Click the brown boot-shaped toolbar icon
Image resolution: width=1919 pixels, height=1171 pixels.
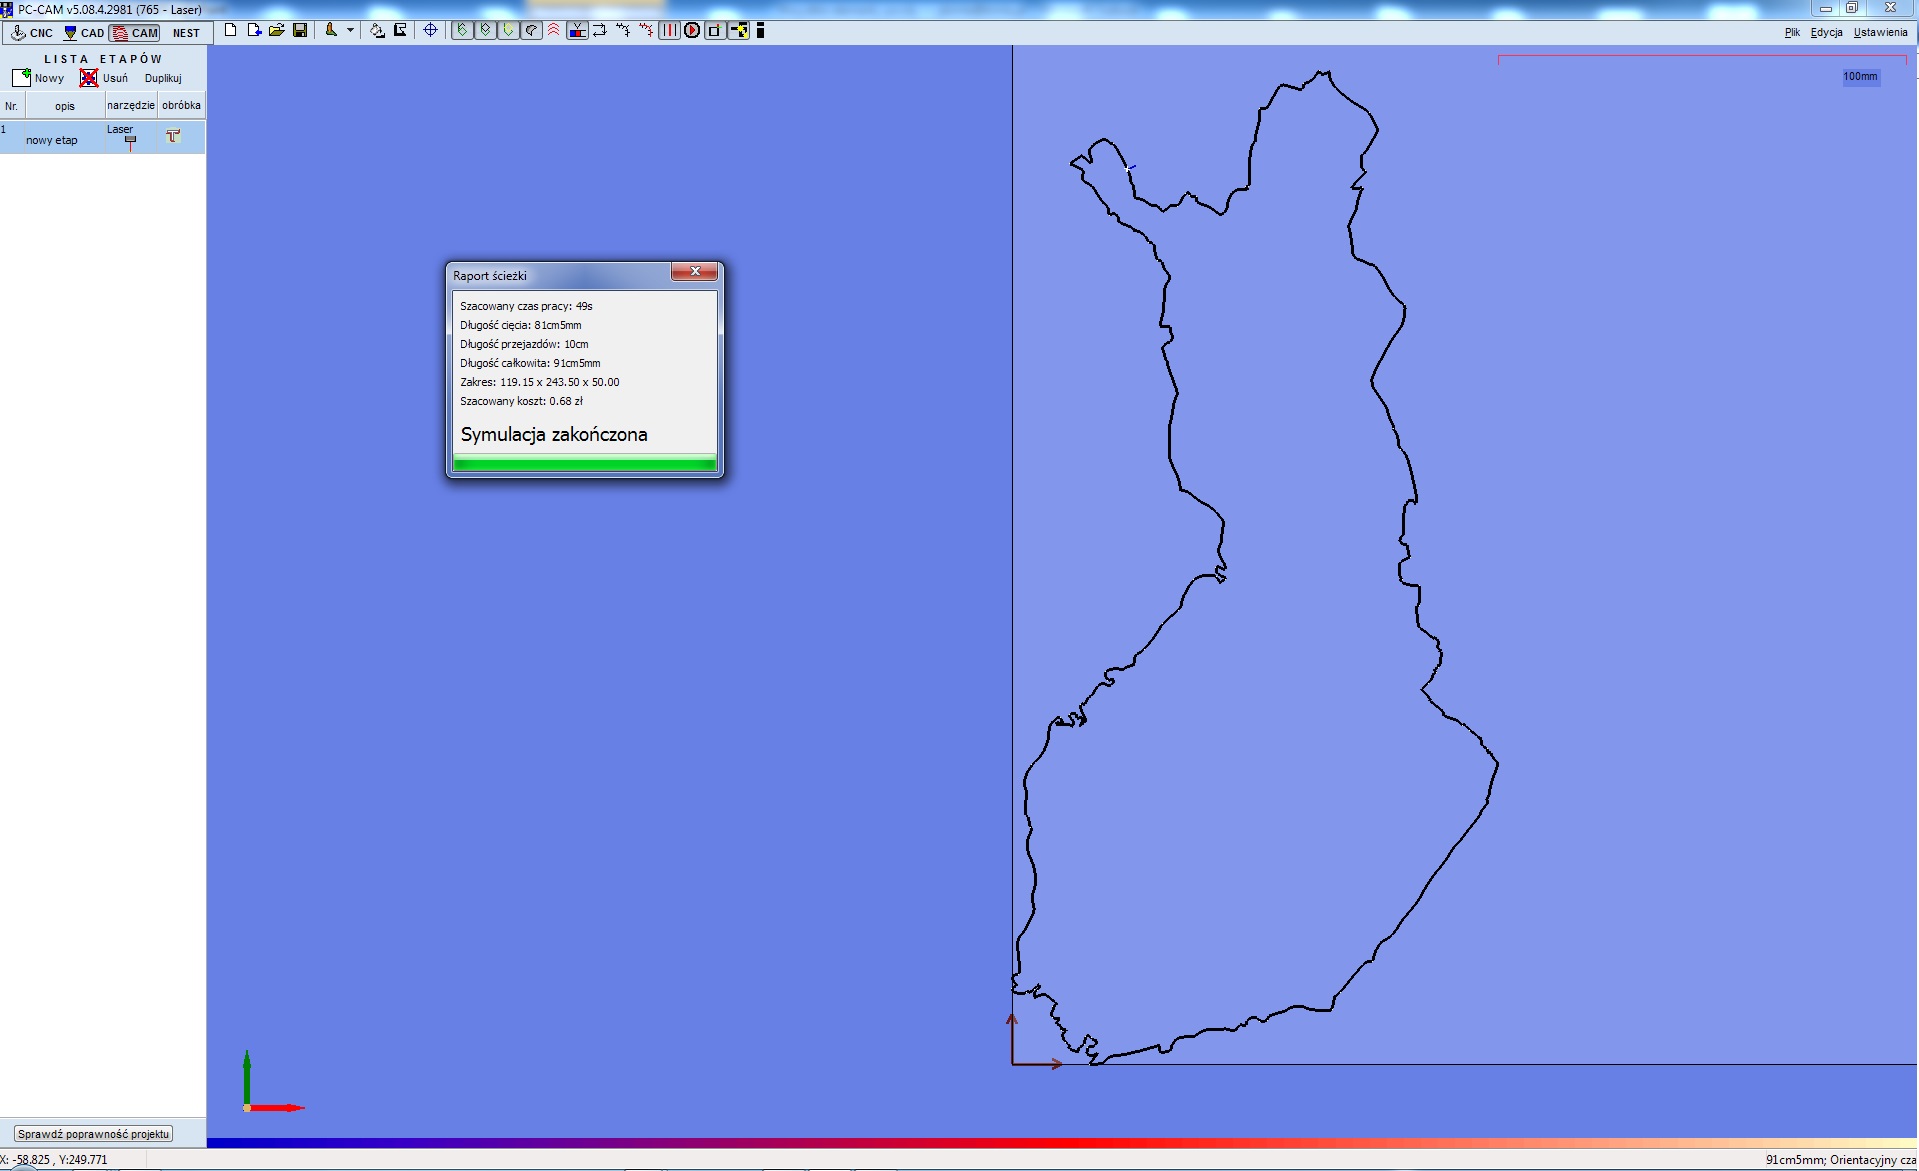331,30
